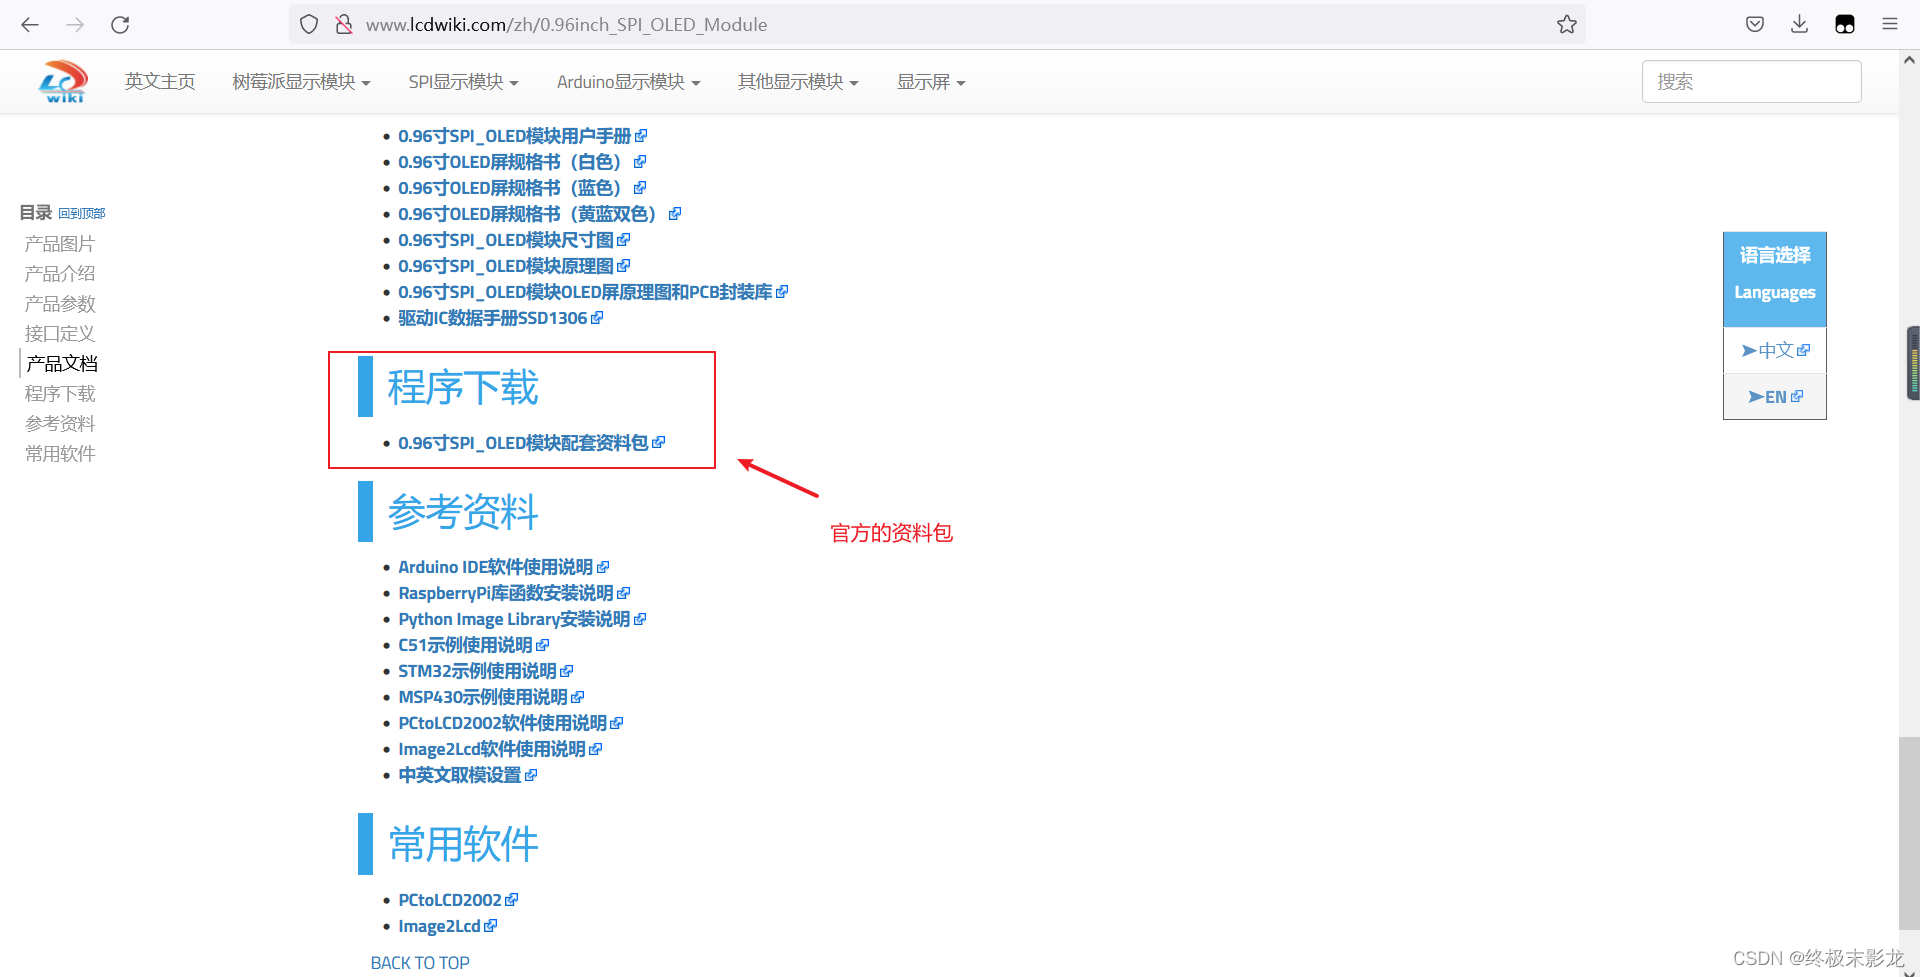Expand the SPI显示模块 dropdown
This screenshot has width=1920, height=977.
tap(463, 82)
